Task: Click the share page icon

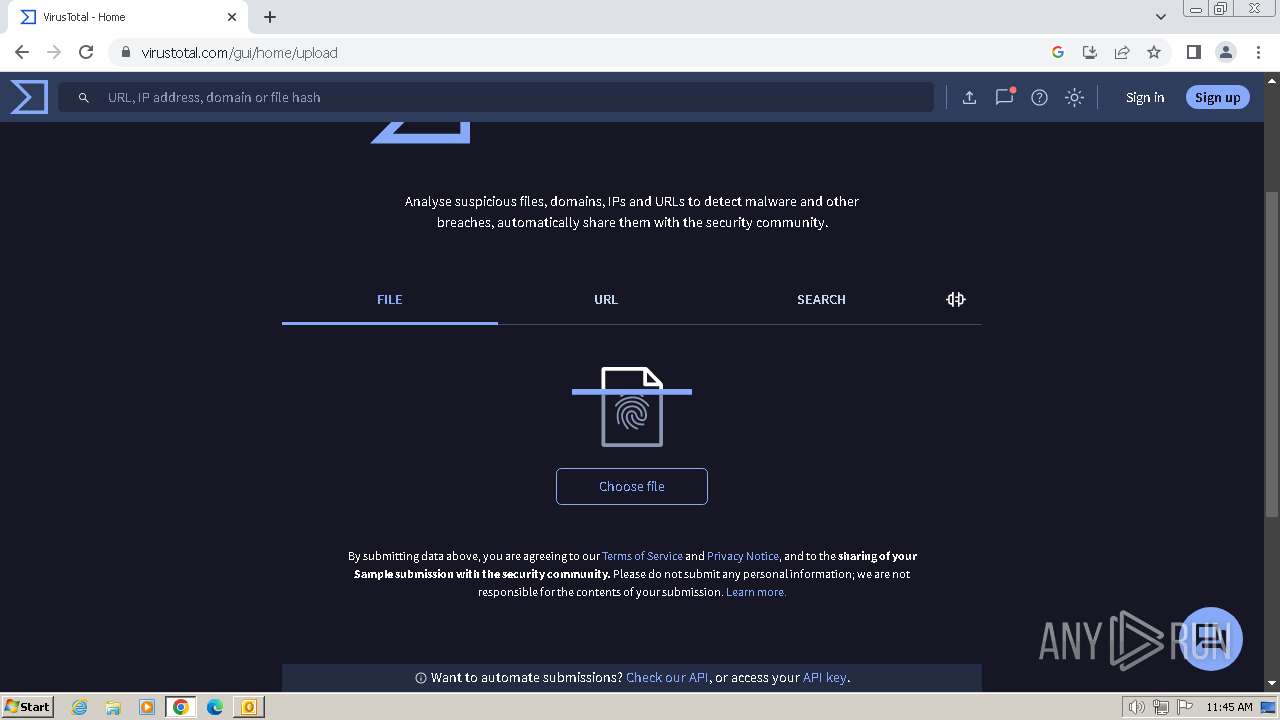Action: (x=1122, y=52)
